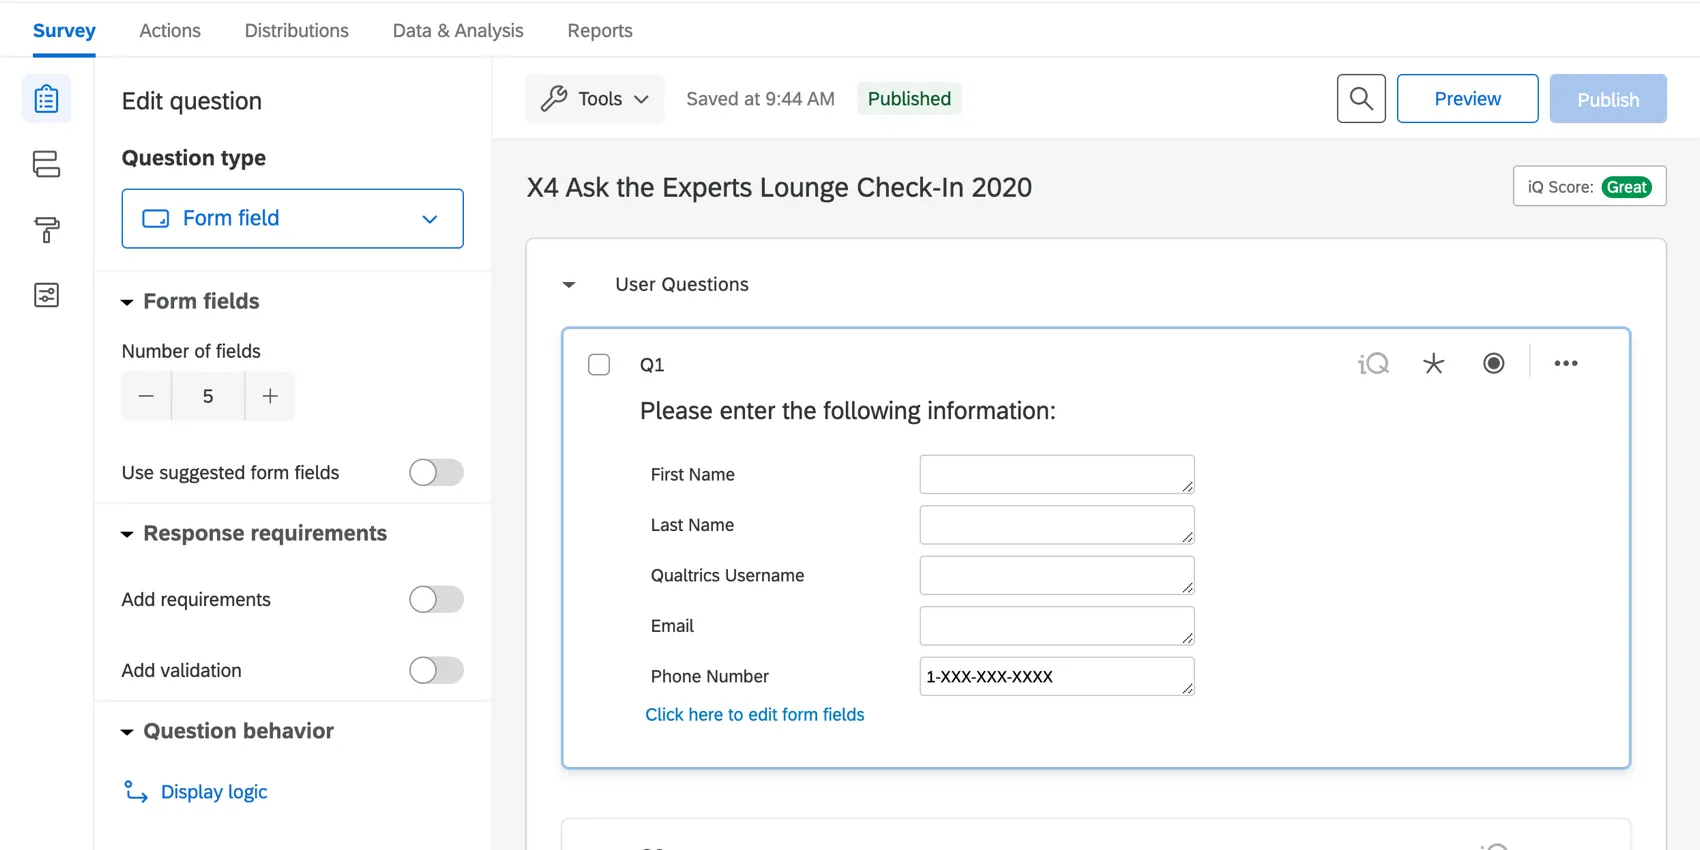The image size is (1700, 850).
Task: Select the Q1 question checkbox
Action: pos(599,365)
